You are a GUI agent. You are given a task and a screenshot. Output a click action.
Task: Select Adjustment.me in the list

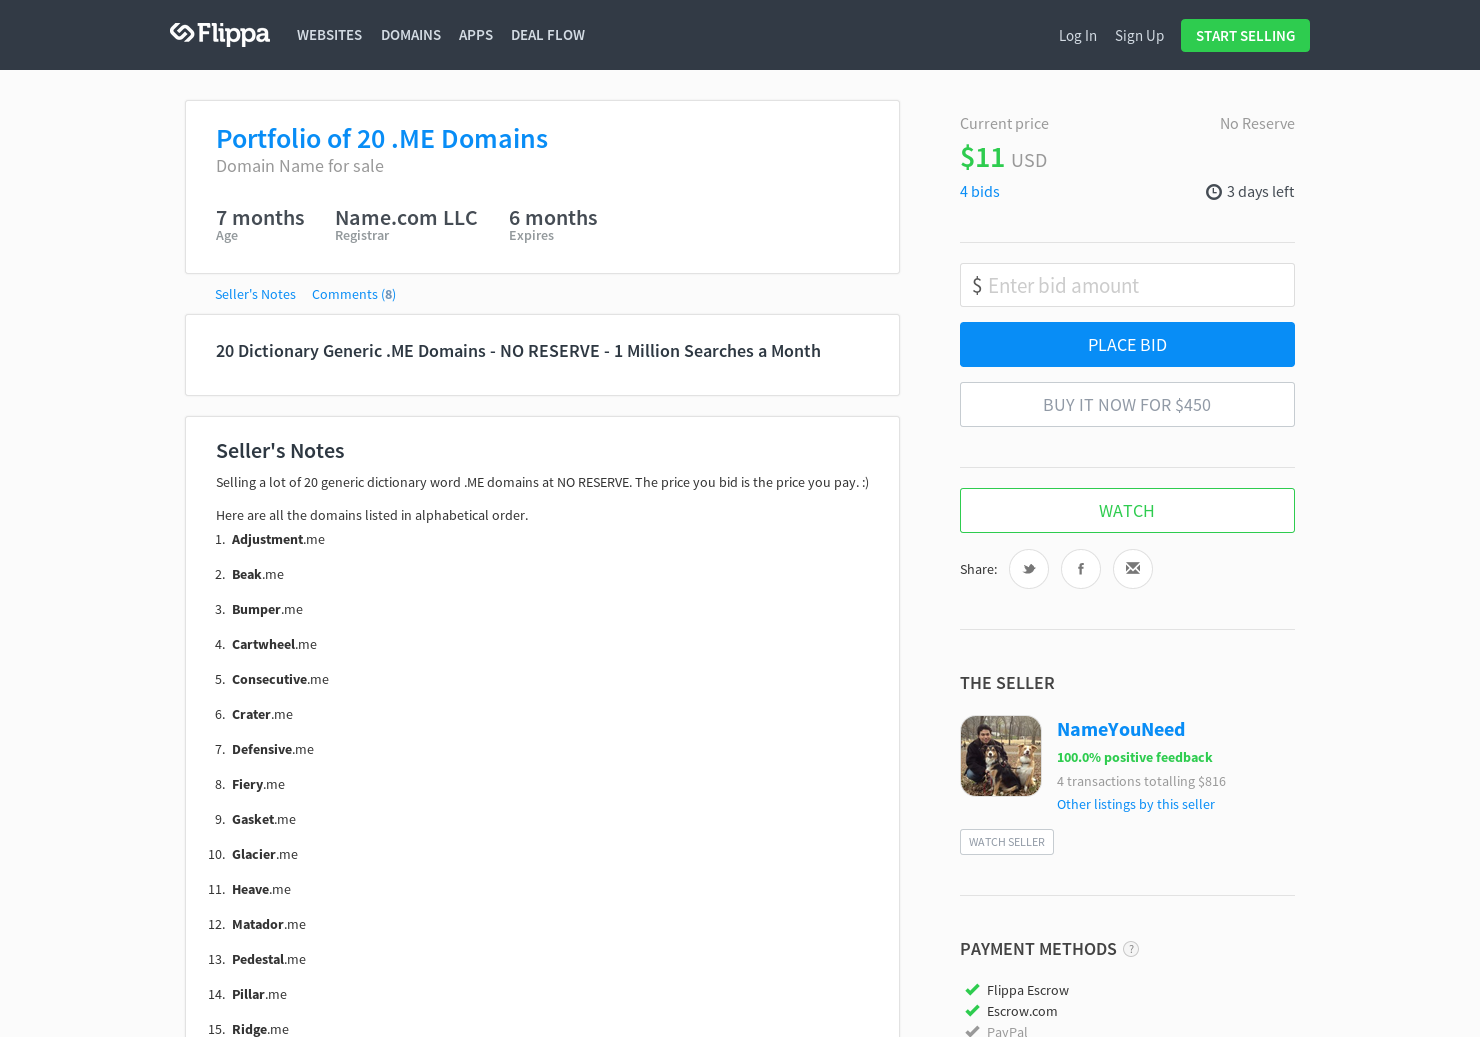click(278, 539)
